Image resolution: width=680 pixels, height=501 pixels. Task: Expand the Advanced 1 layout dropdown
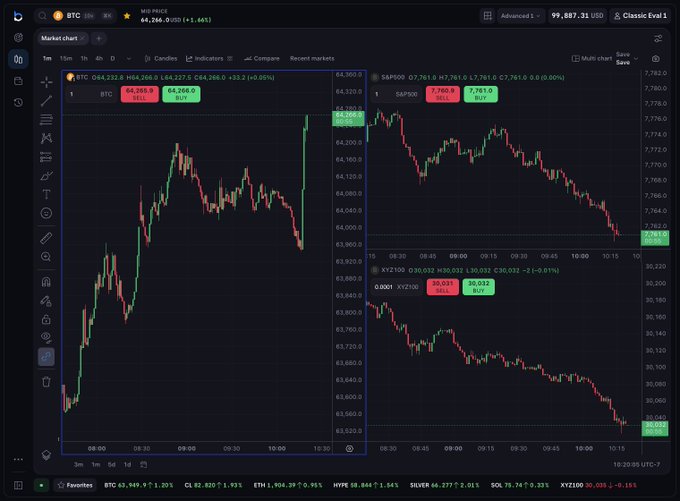(520, 16)
